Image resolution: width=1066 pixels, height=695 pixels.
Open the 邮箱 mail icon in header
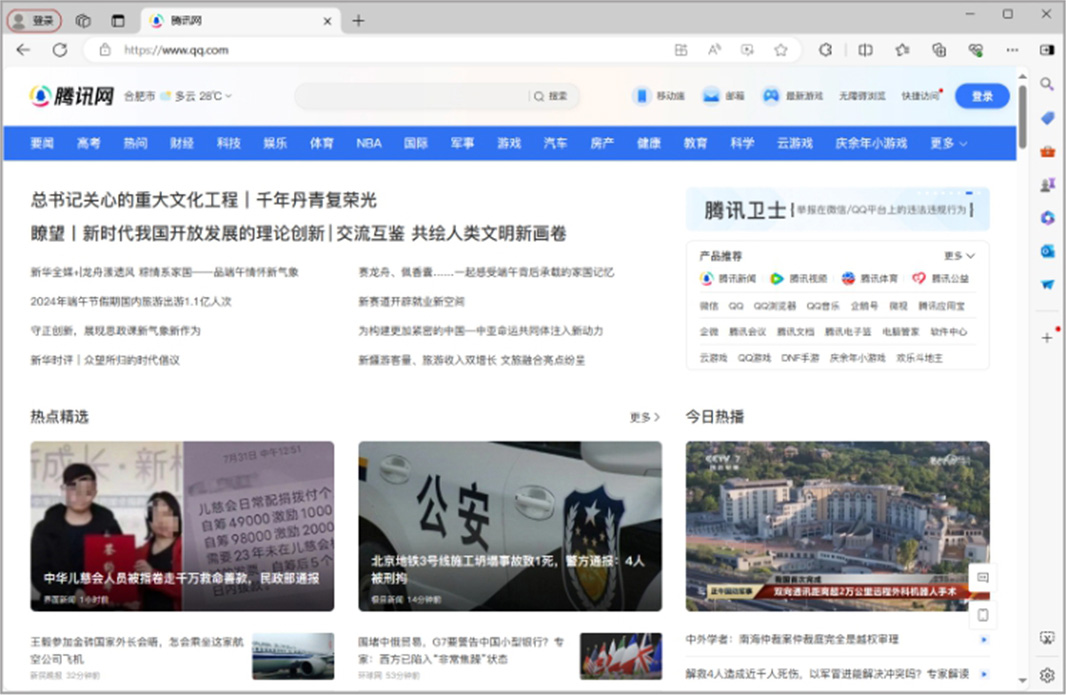(711, 96)
